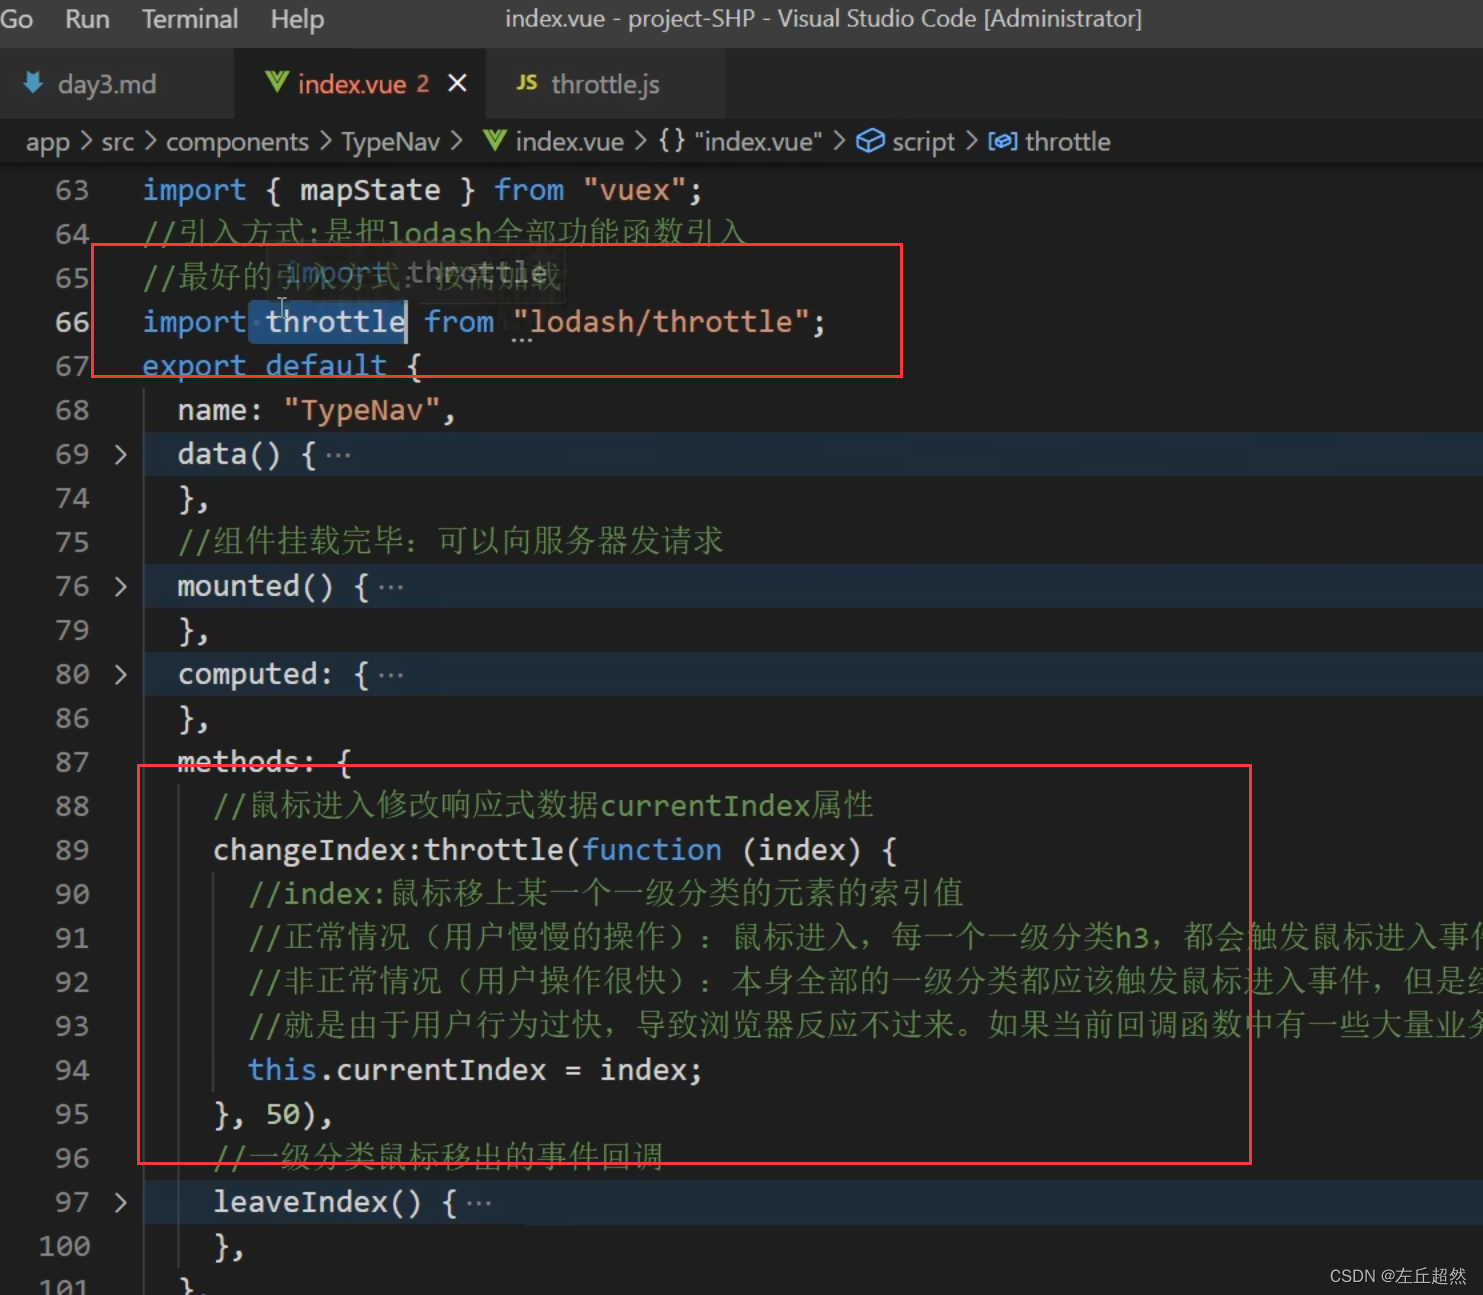Click line number 89 in the gutter

coord(72,851)
